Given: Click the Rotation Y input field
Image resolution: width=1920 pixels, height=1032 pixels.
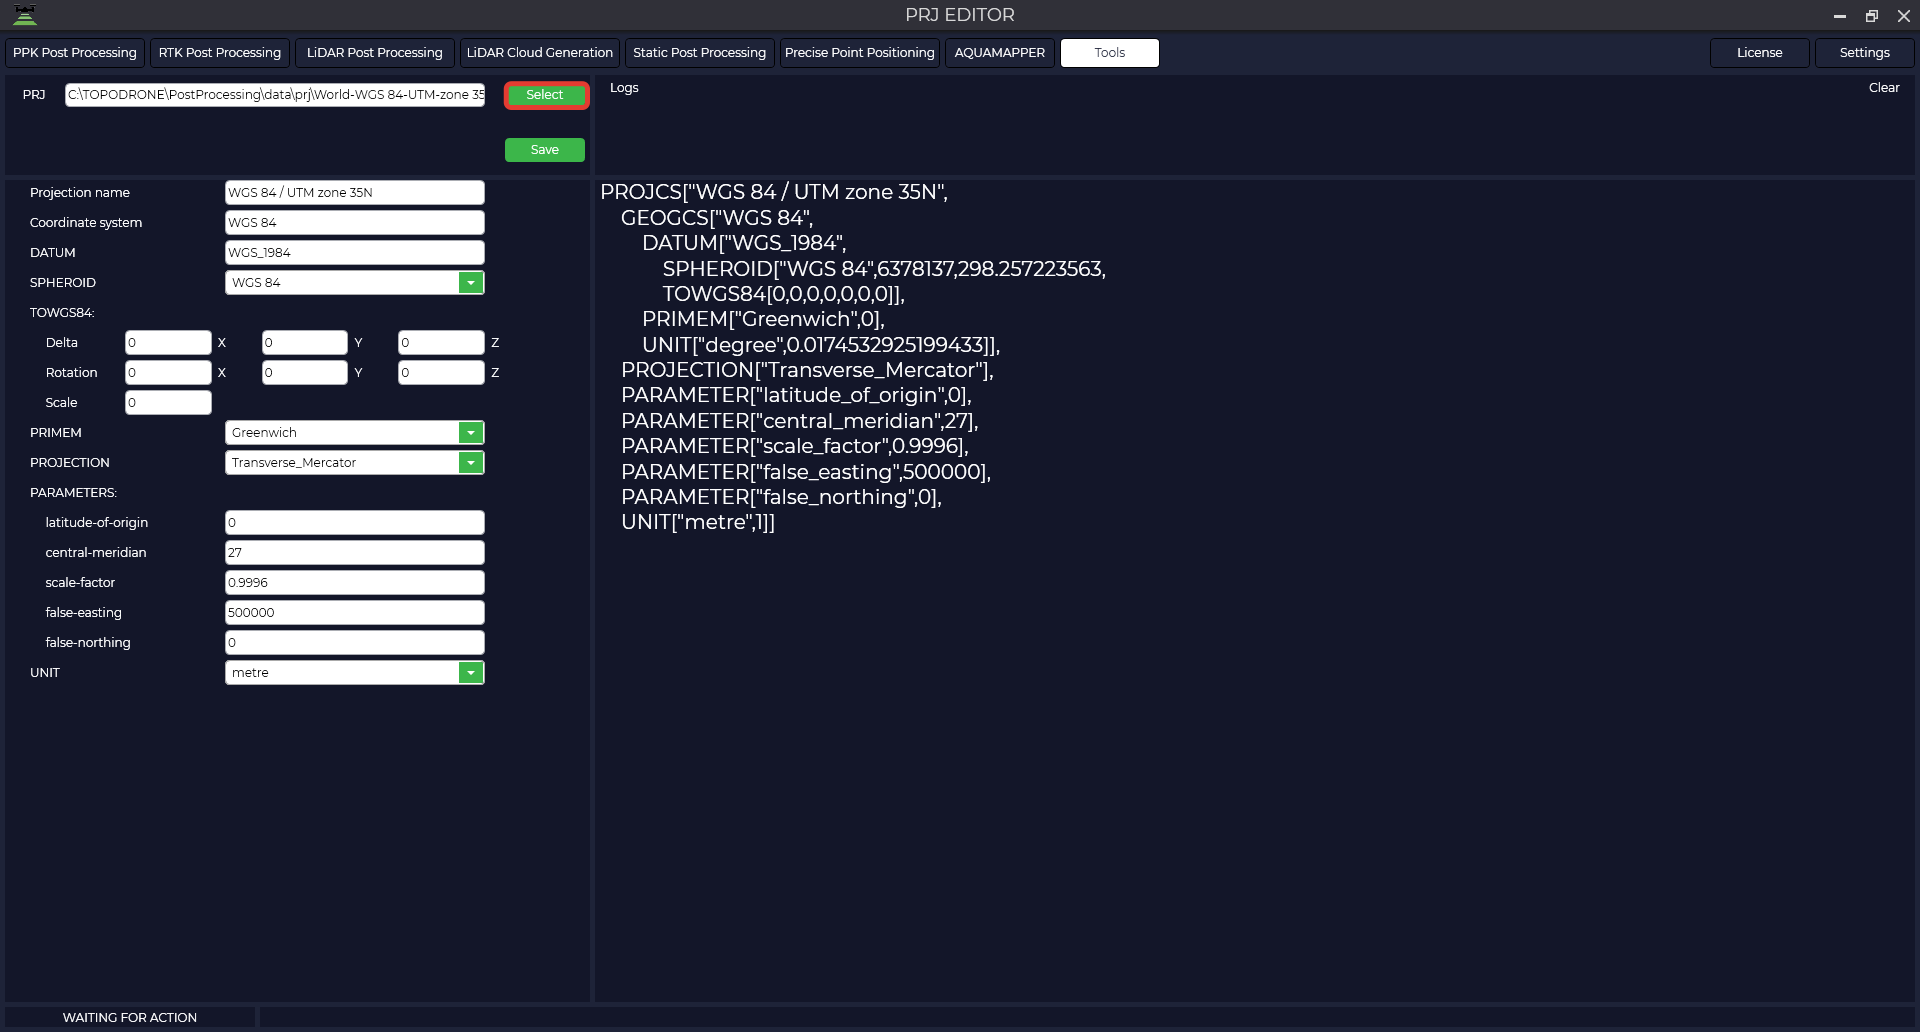Looking at the screenshot, I should (305, 373).
